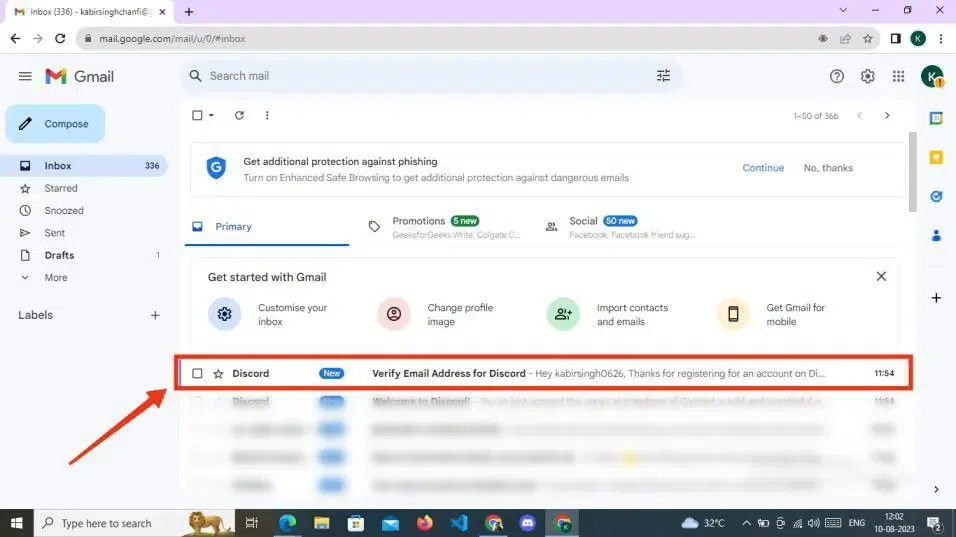Click the inbox vertical scrollbar
The height and width of the screenshot is (537, 956).
click(912, 172)
